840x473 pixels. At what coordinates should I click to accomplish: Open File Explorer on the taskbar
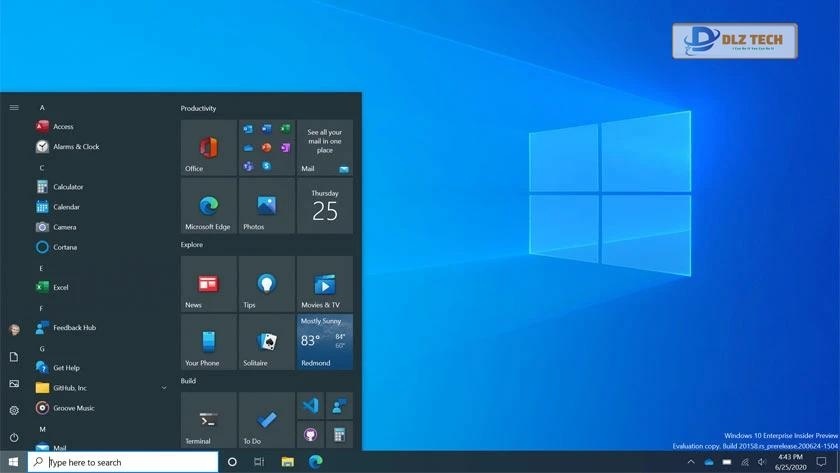pos(288,462)
